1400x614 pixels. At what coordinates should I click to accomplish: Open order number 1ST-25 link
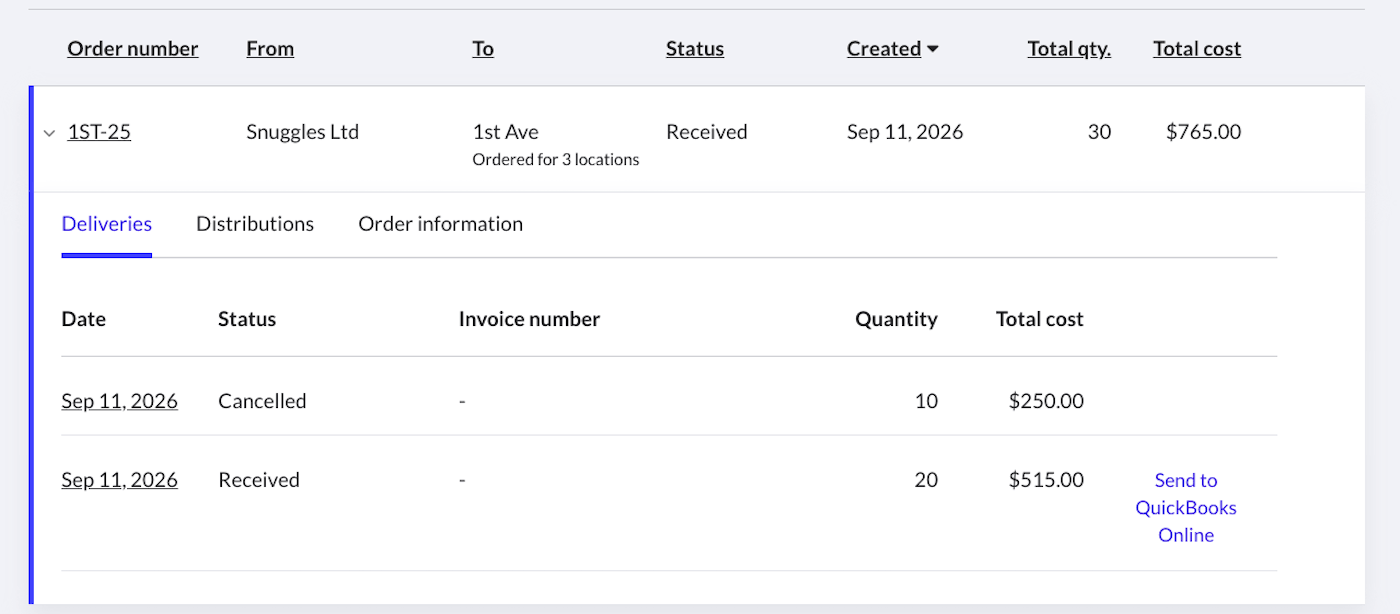pyautogui.click(x=99, y=132)
